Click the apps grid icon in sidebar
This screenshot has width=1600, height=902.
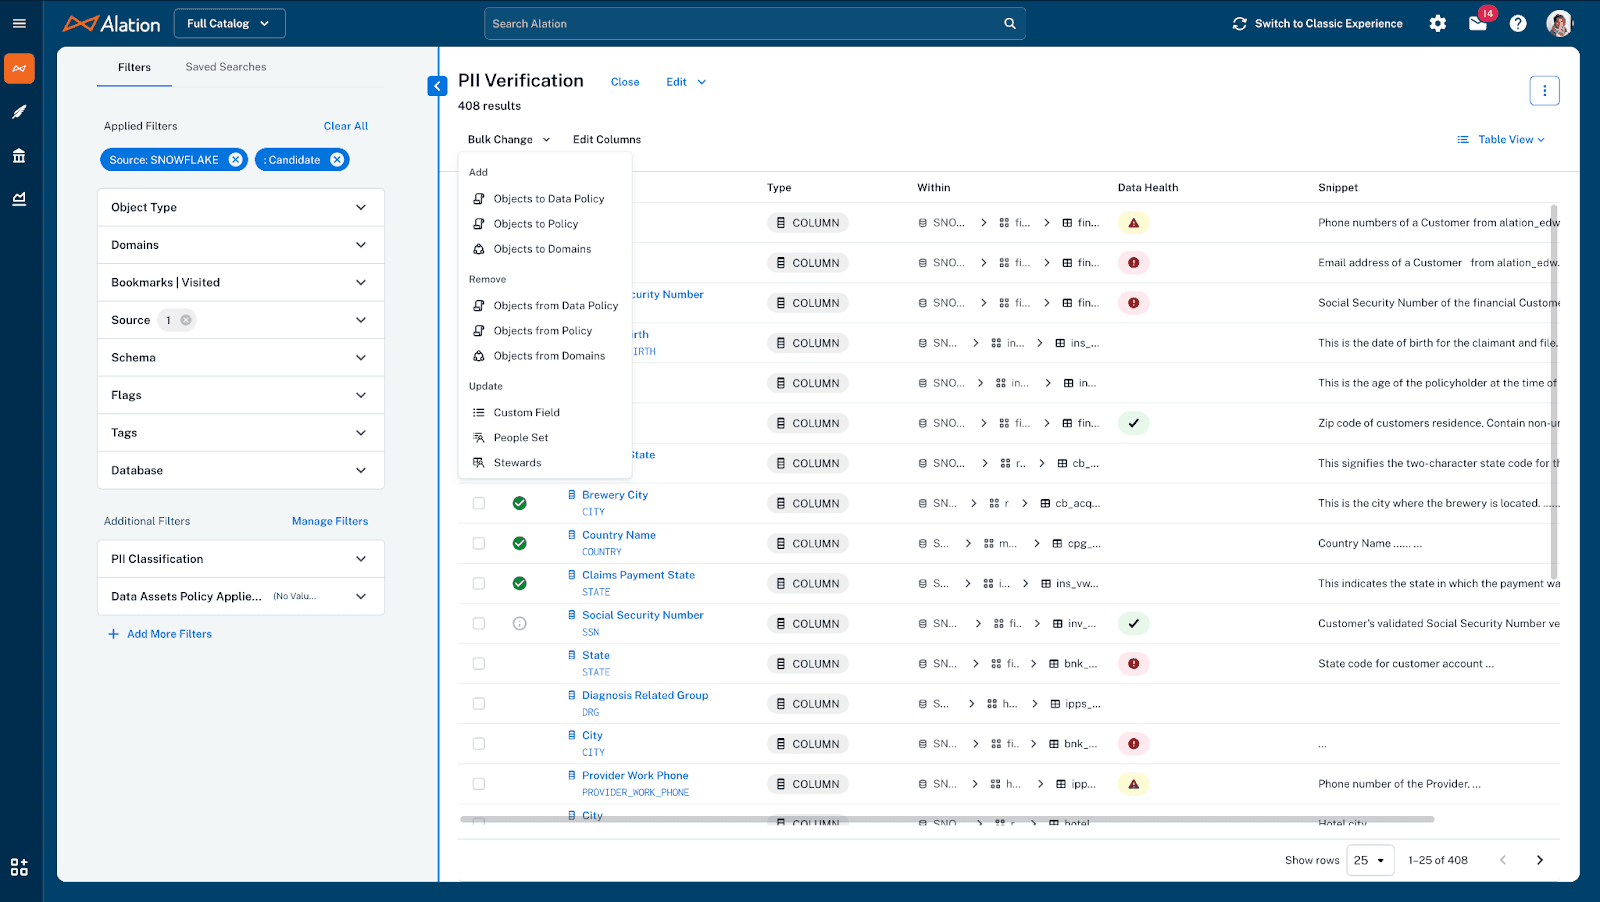tap(19, 867)
